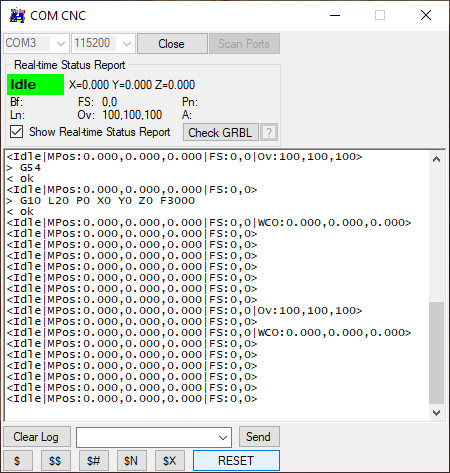450x473 pixels.
Task: Click the log scrollbar thumb
Action: [436, 353]
